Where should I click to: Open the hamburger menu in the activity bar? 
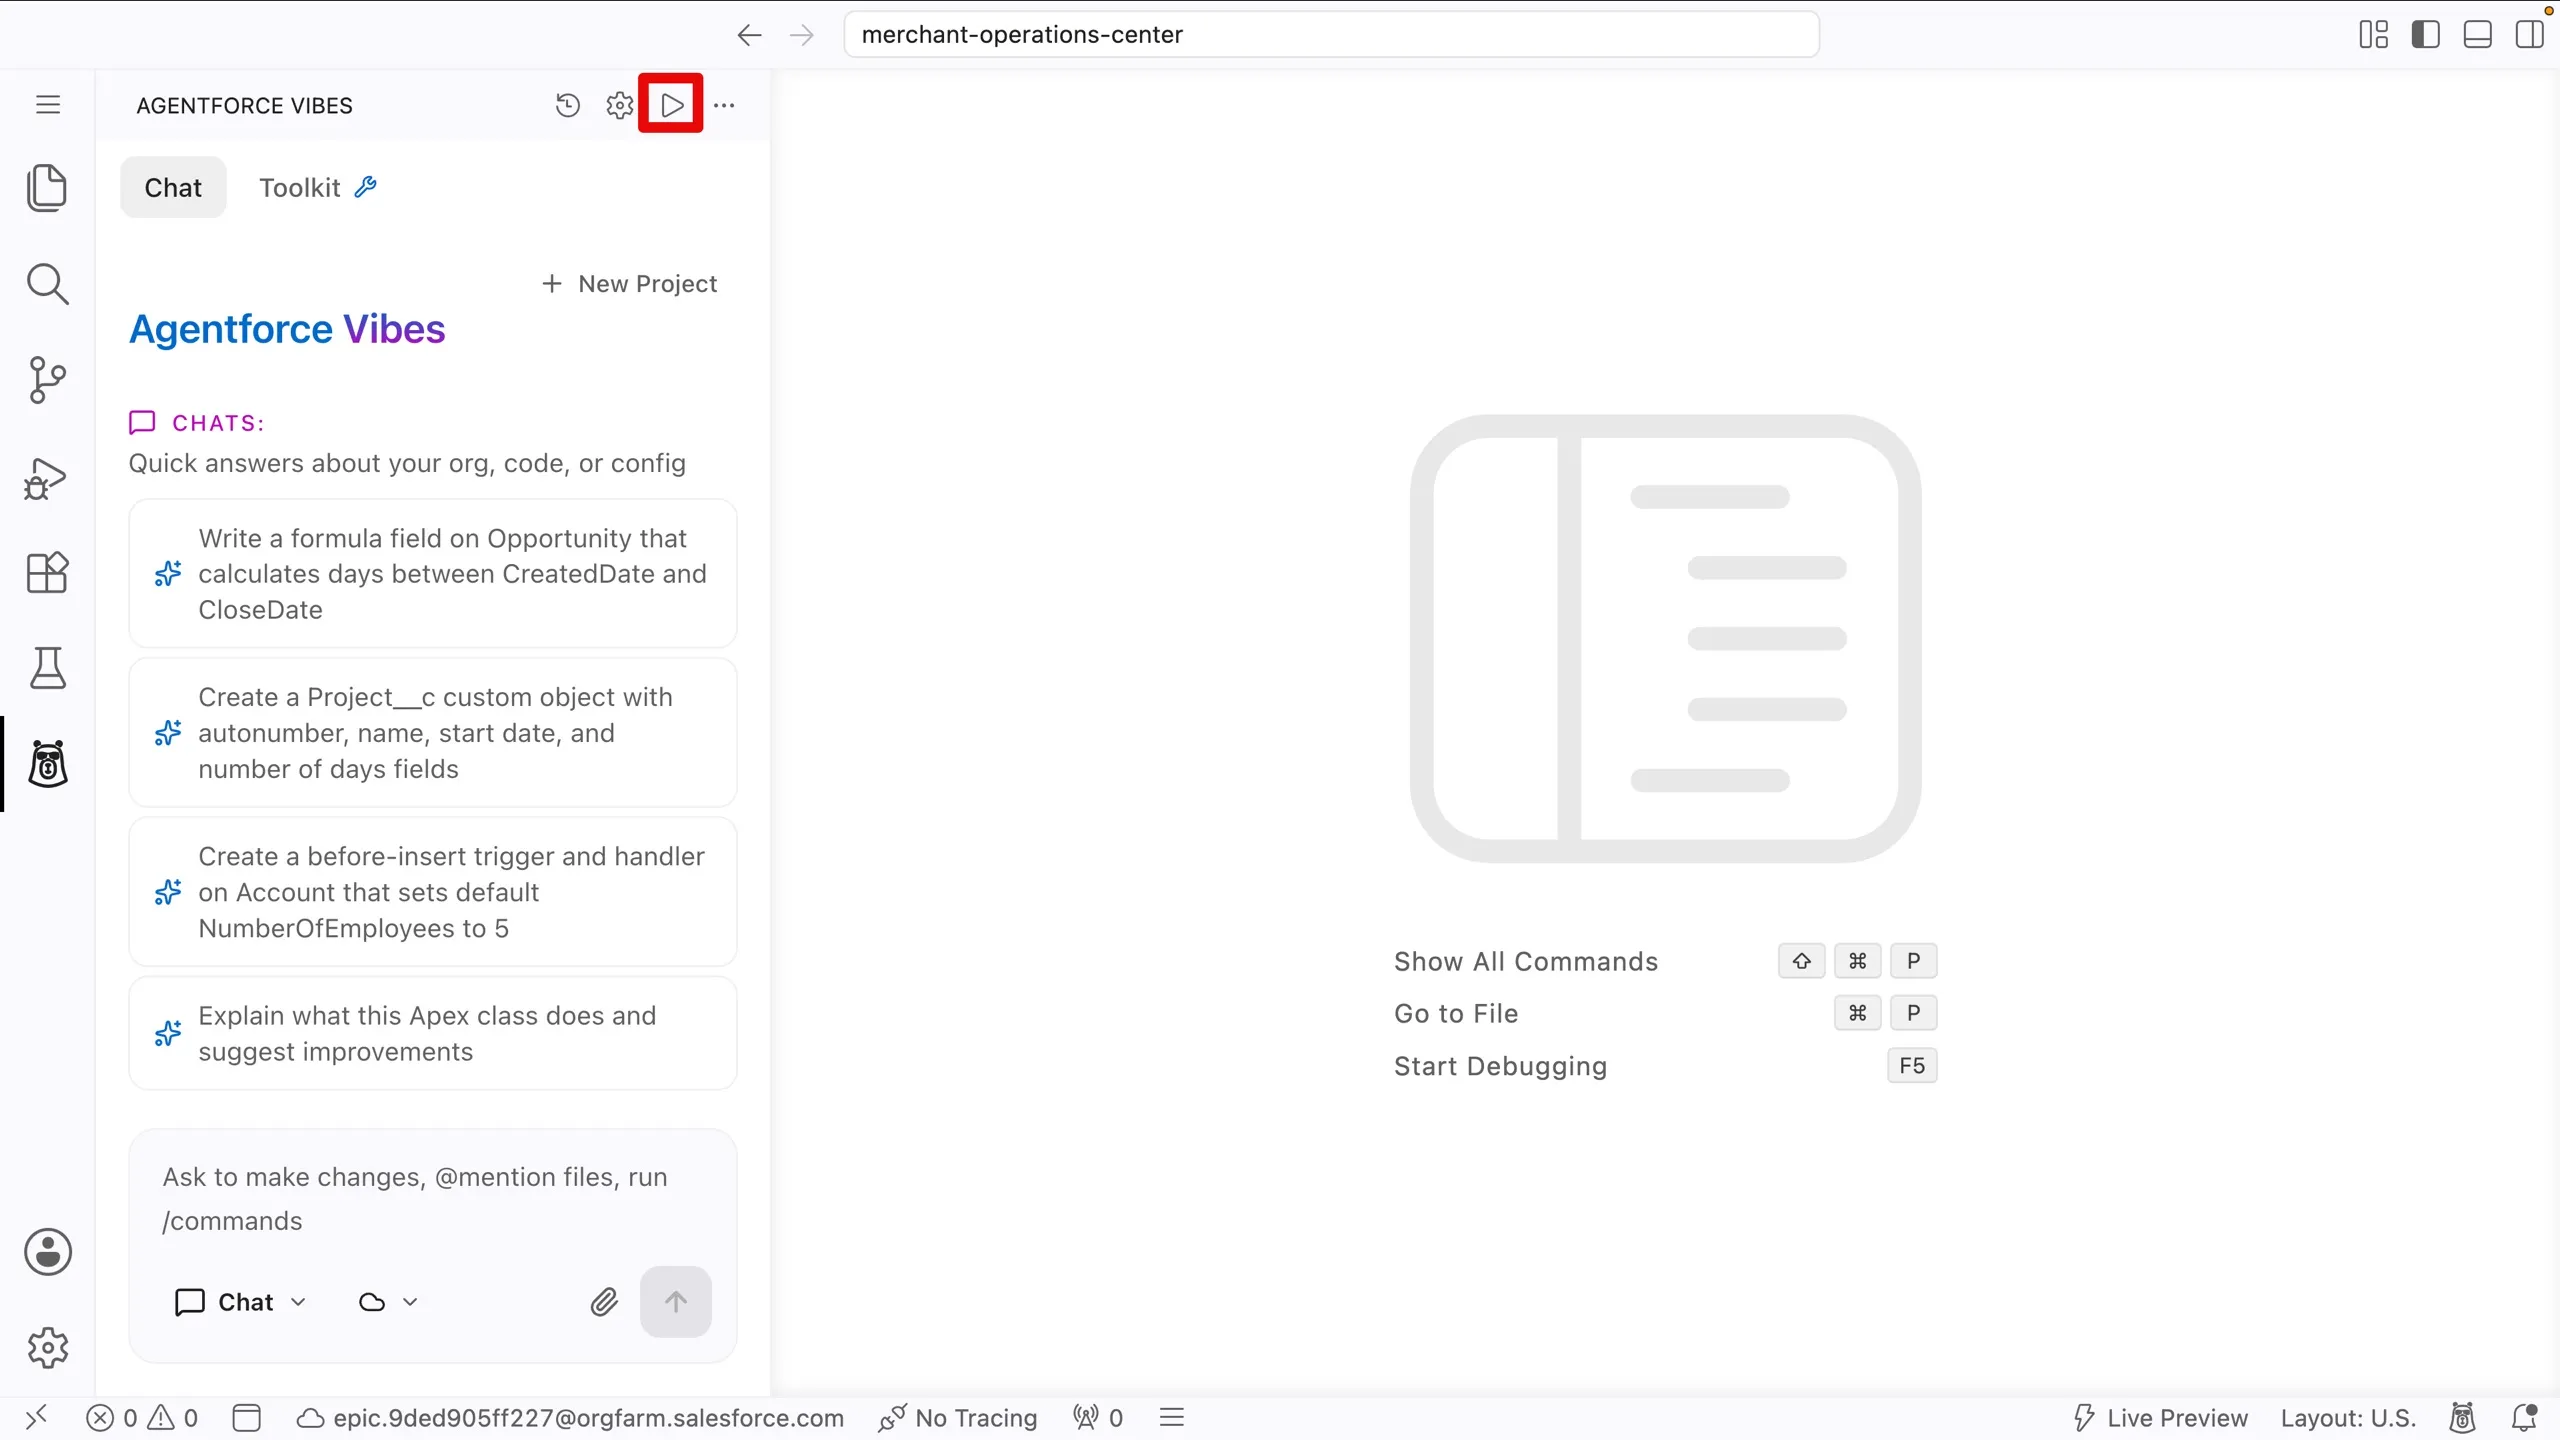(48, 105)
